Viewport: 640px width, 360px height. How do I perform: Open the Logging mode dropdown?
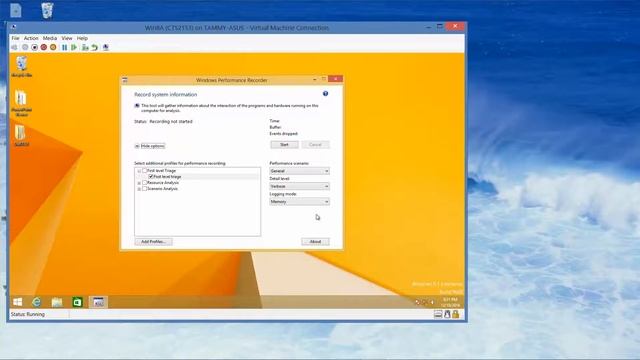click(299, 202)
